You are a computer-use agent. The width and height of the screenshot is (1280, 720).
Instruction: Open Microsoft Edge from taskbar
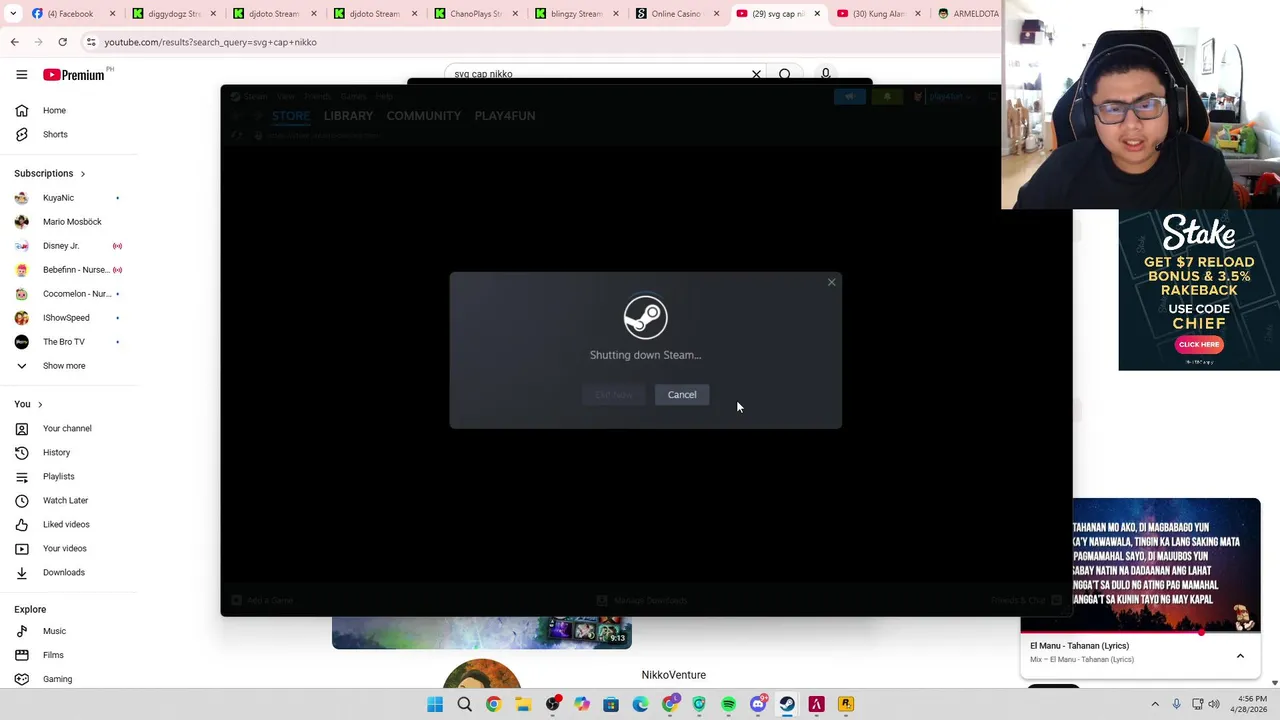[x=640, y=704]
